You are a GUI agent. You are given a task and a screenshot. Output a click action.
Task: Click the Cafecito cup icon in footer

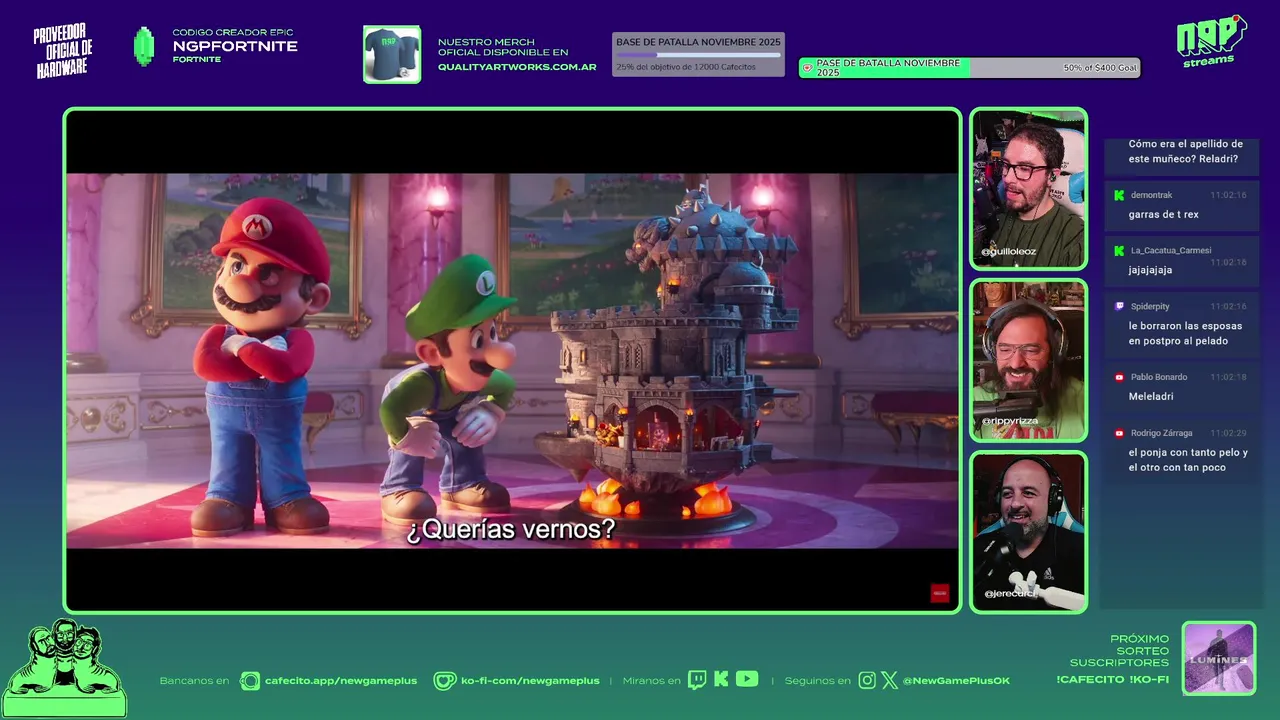point(250,681)
